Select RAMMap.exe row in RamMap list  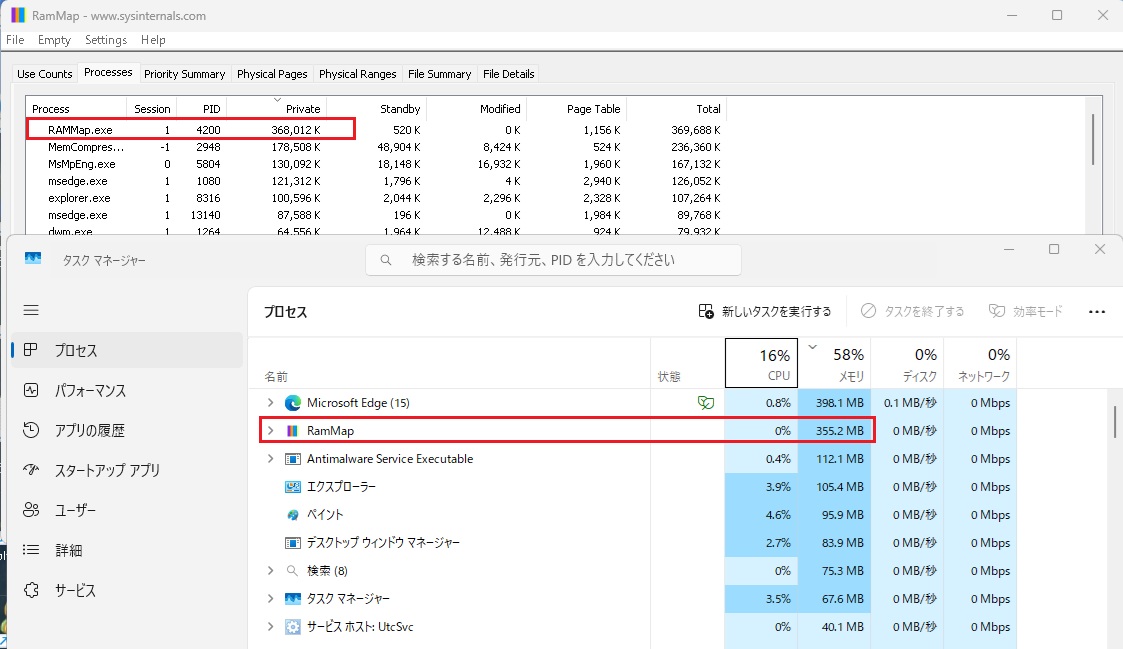click(x=376, y=130)
